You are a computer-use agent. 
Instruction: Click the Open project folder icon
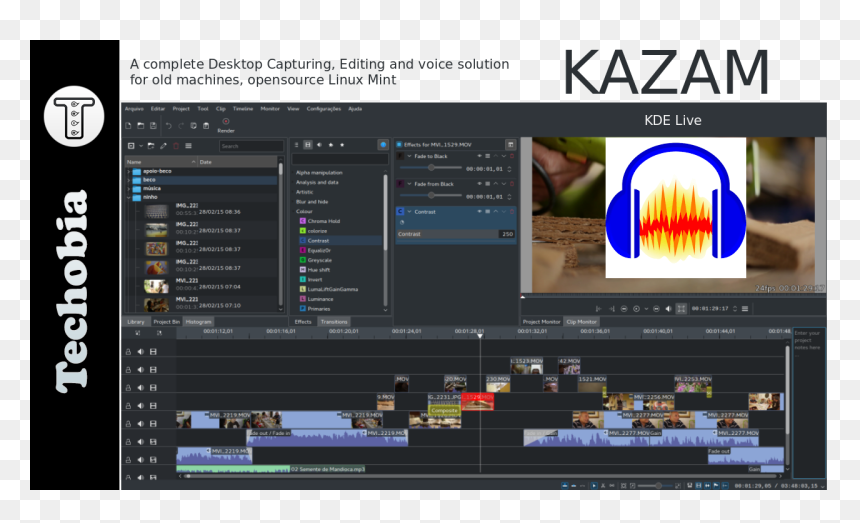140,126
